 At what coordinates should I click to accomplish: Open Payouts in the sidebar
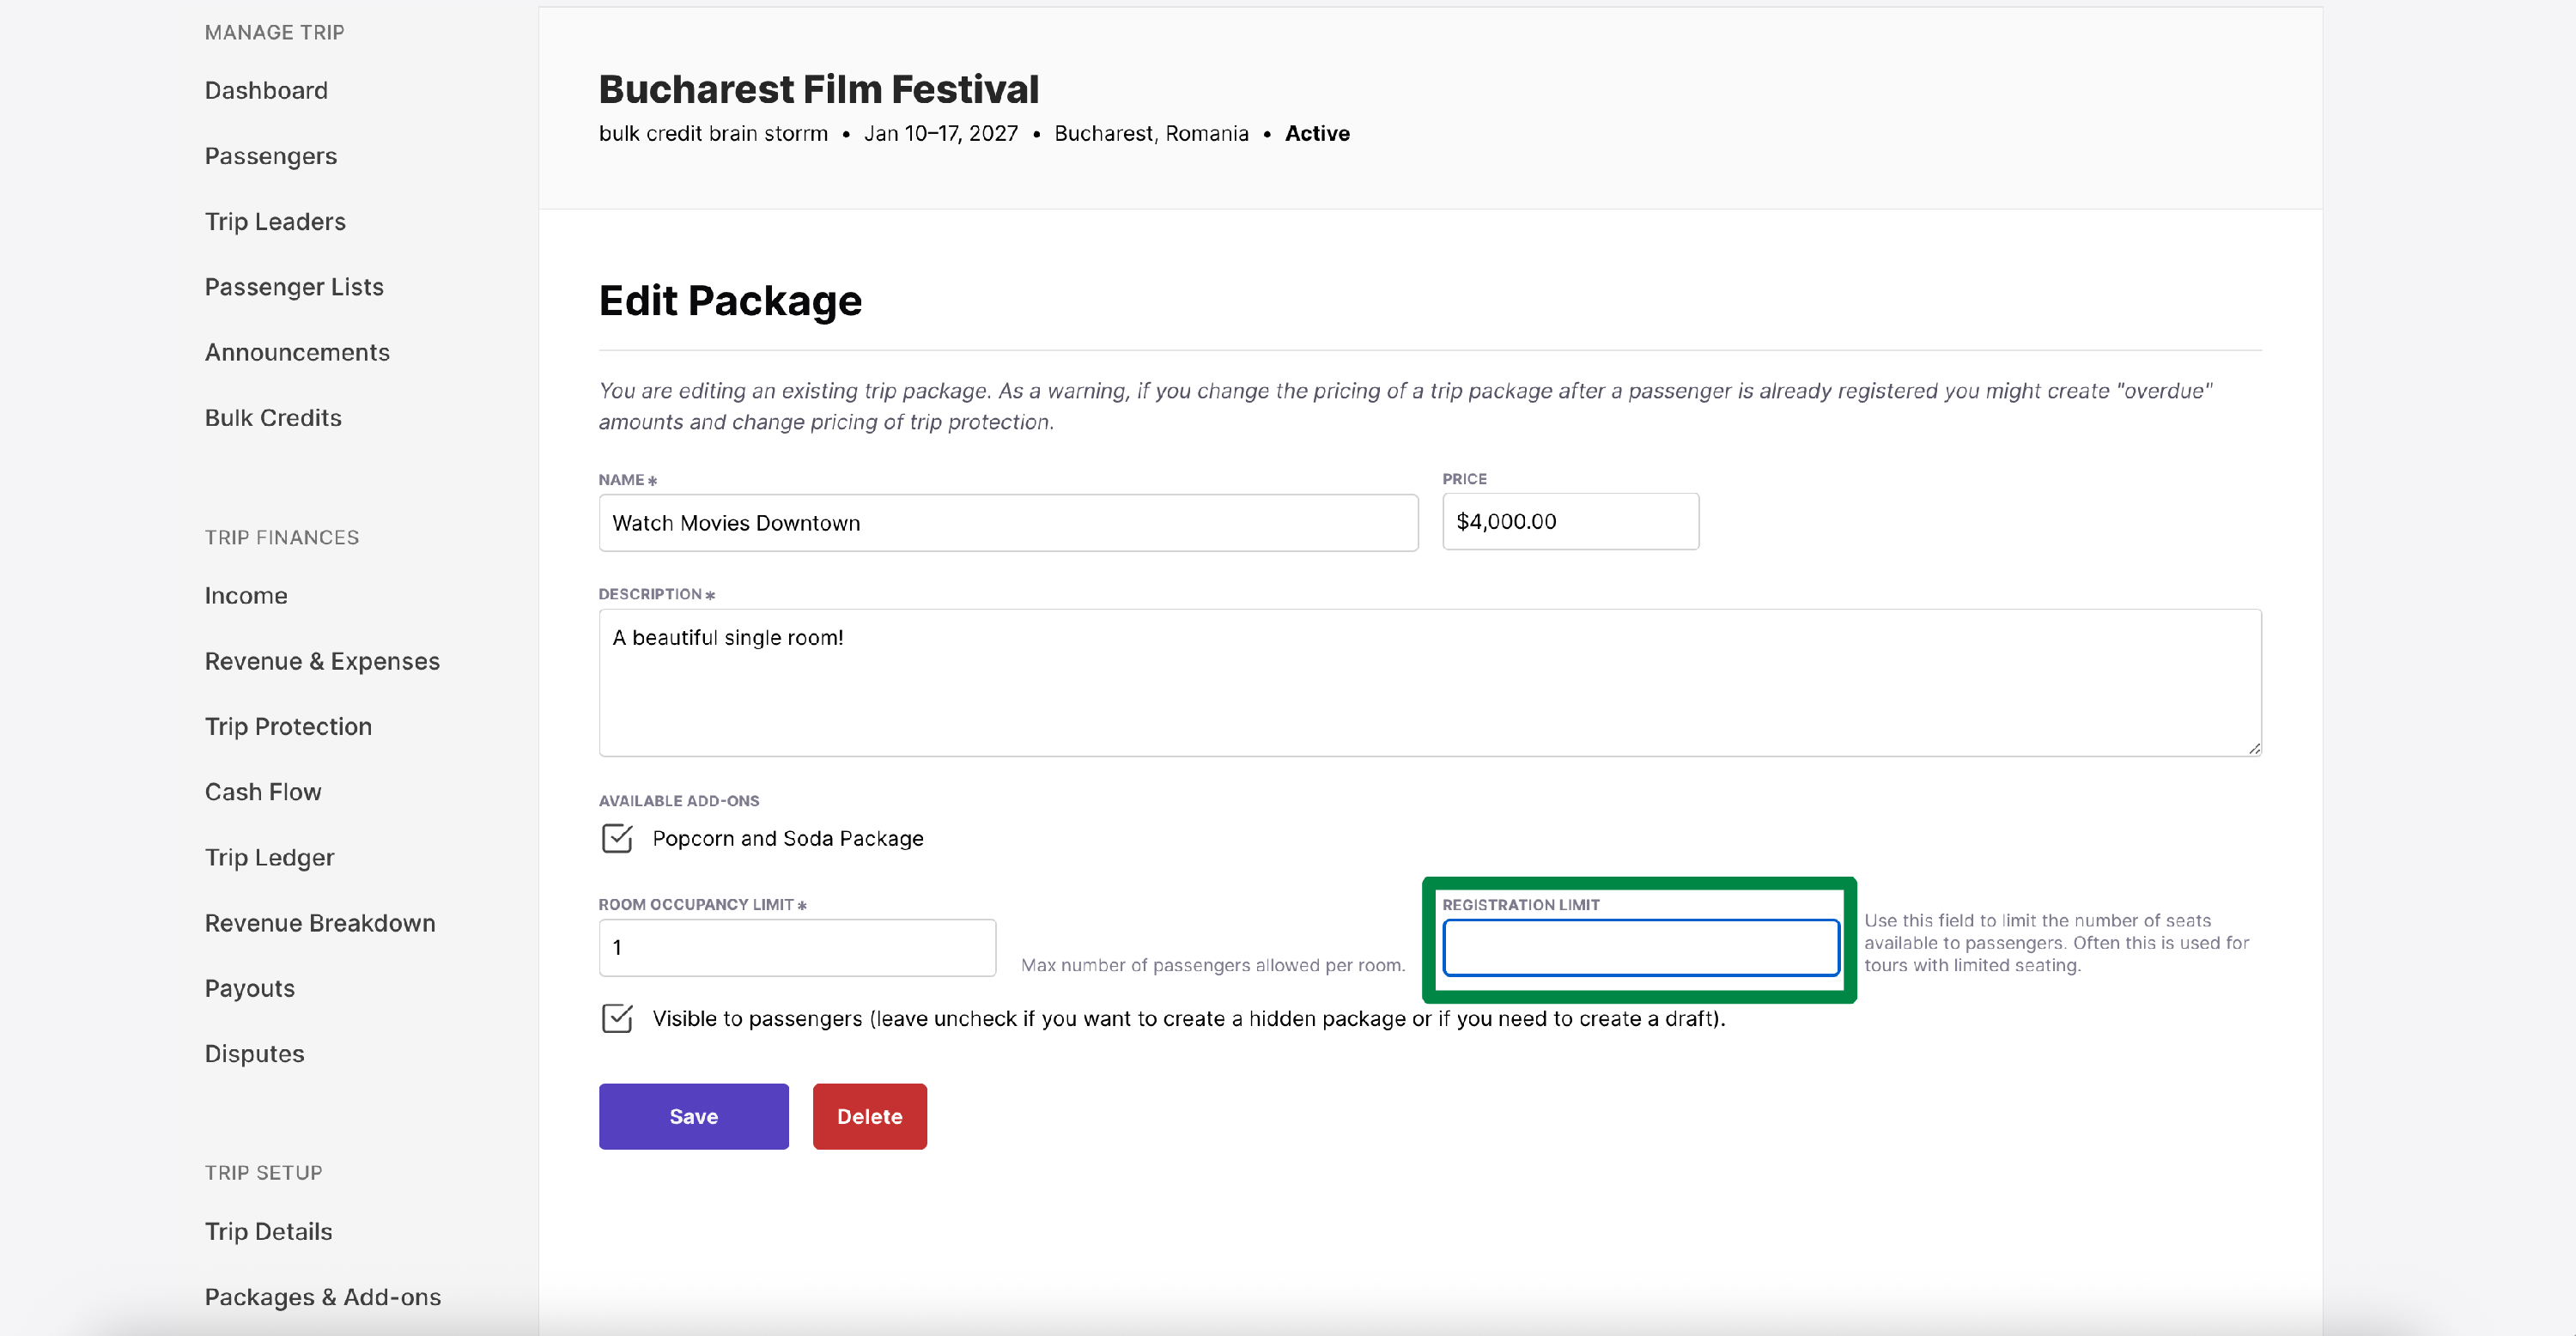250,988
